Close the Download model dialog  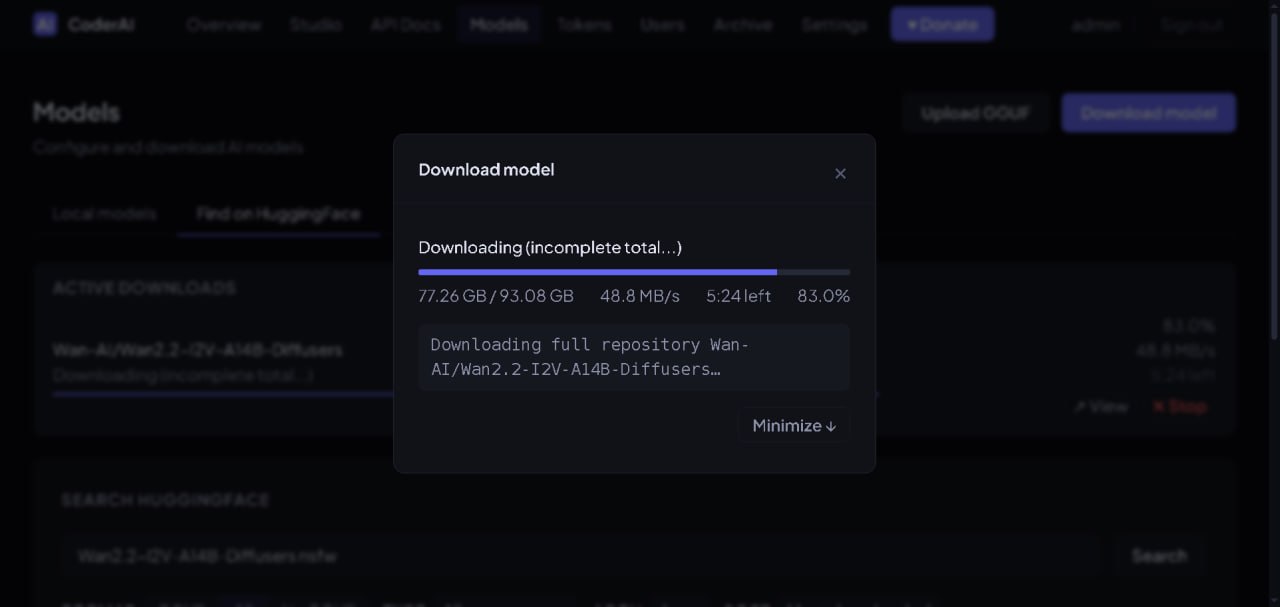pos(840,173)
